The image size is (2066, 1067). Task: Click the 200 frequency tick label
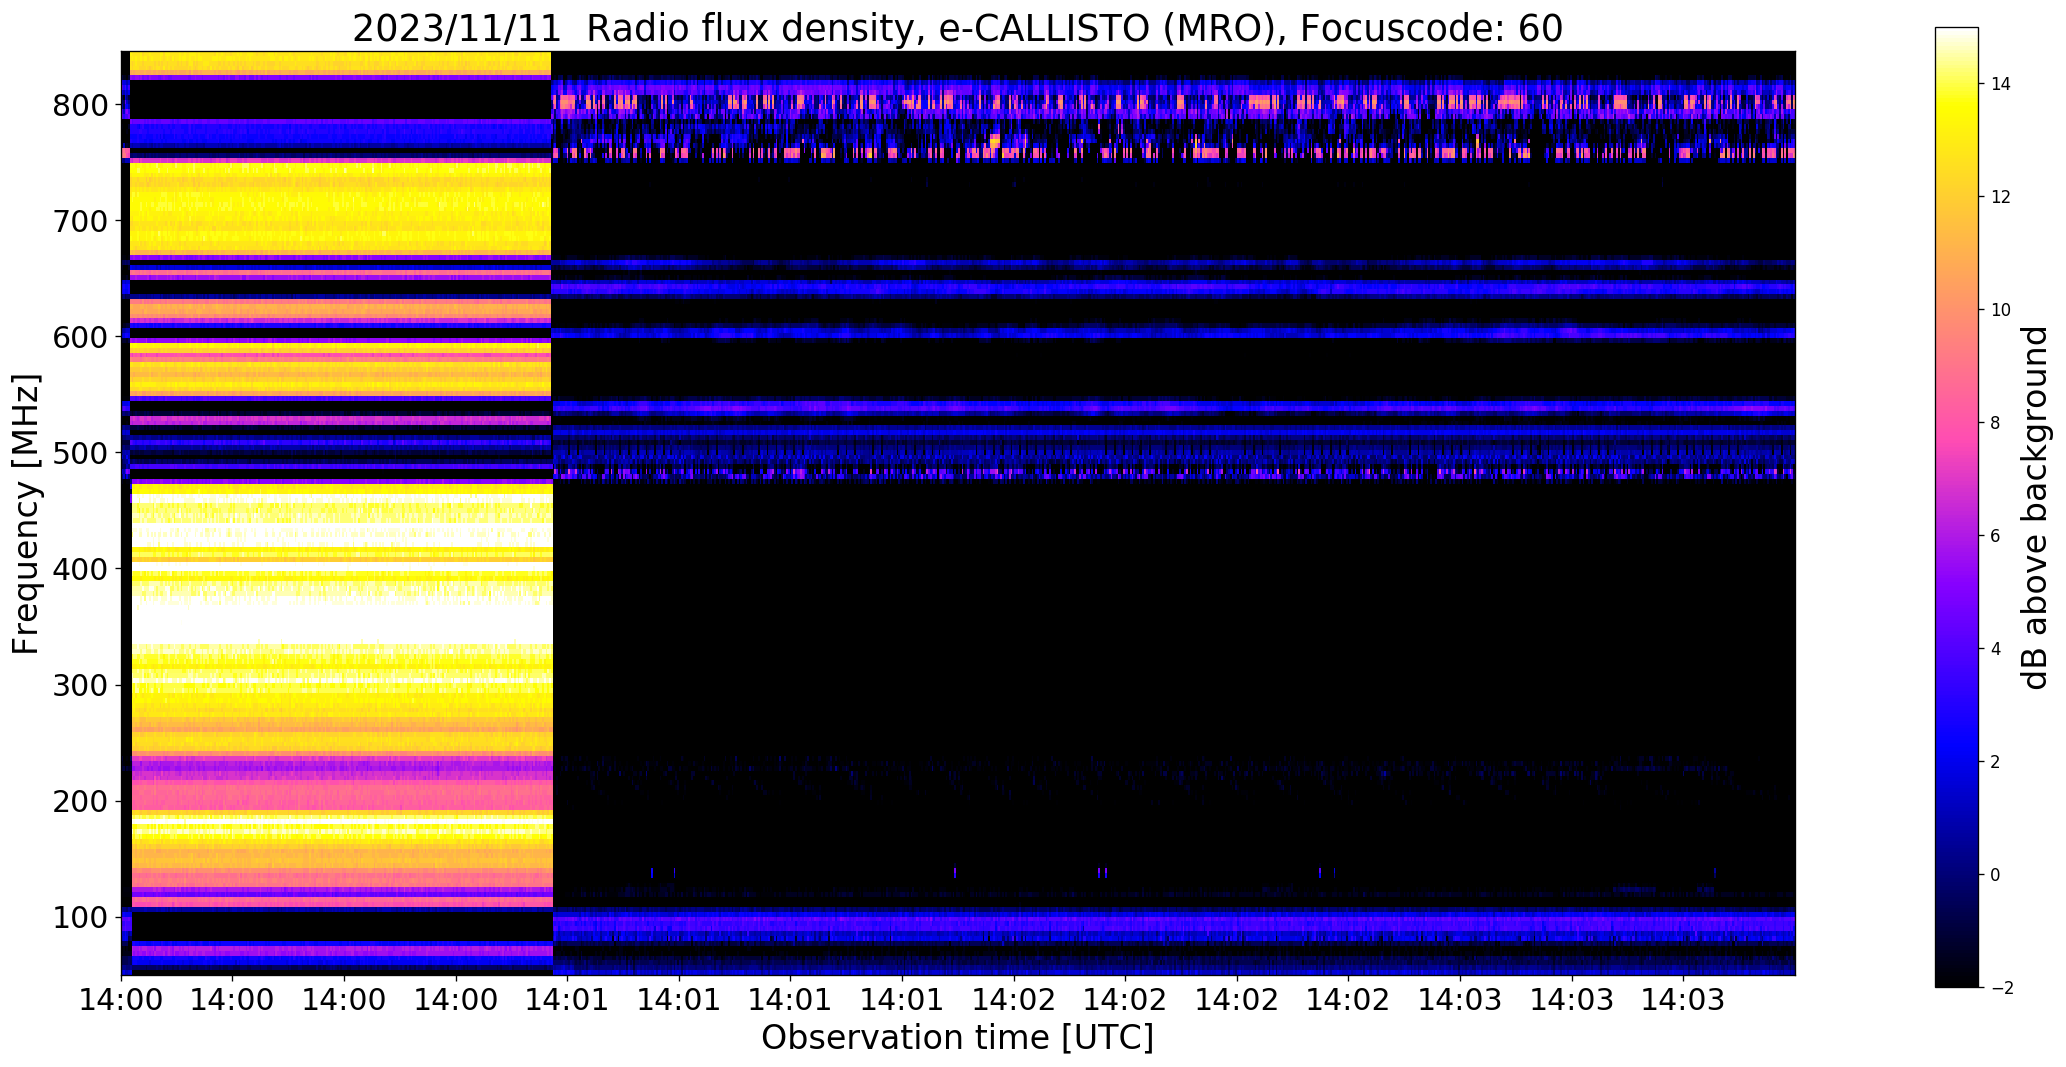81,801
